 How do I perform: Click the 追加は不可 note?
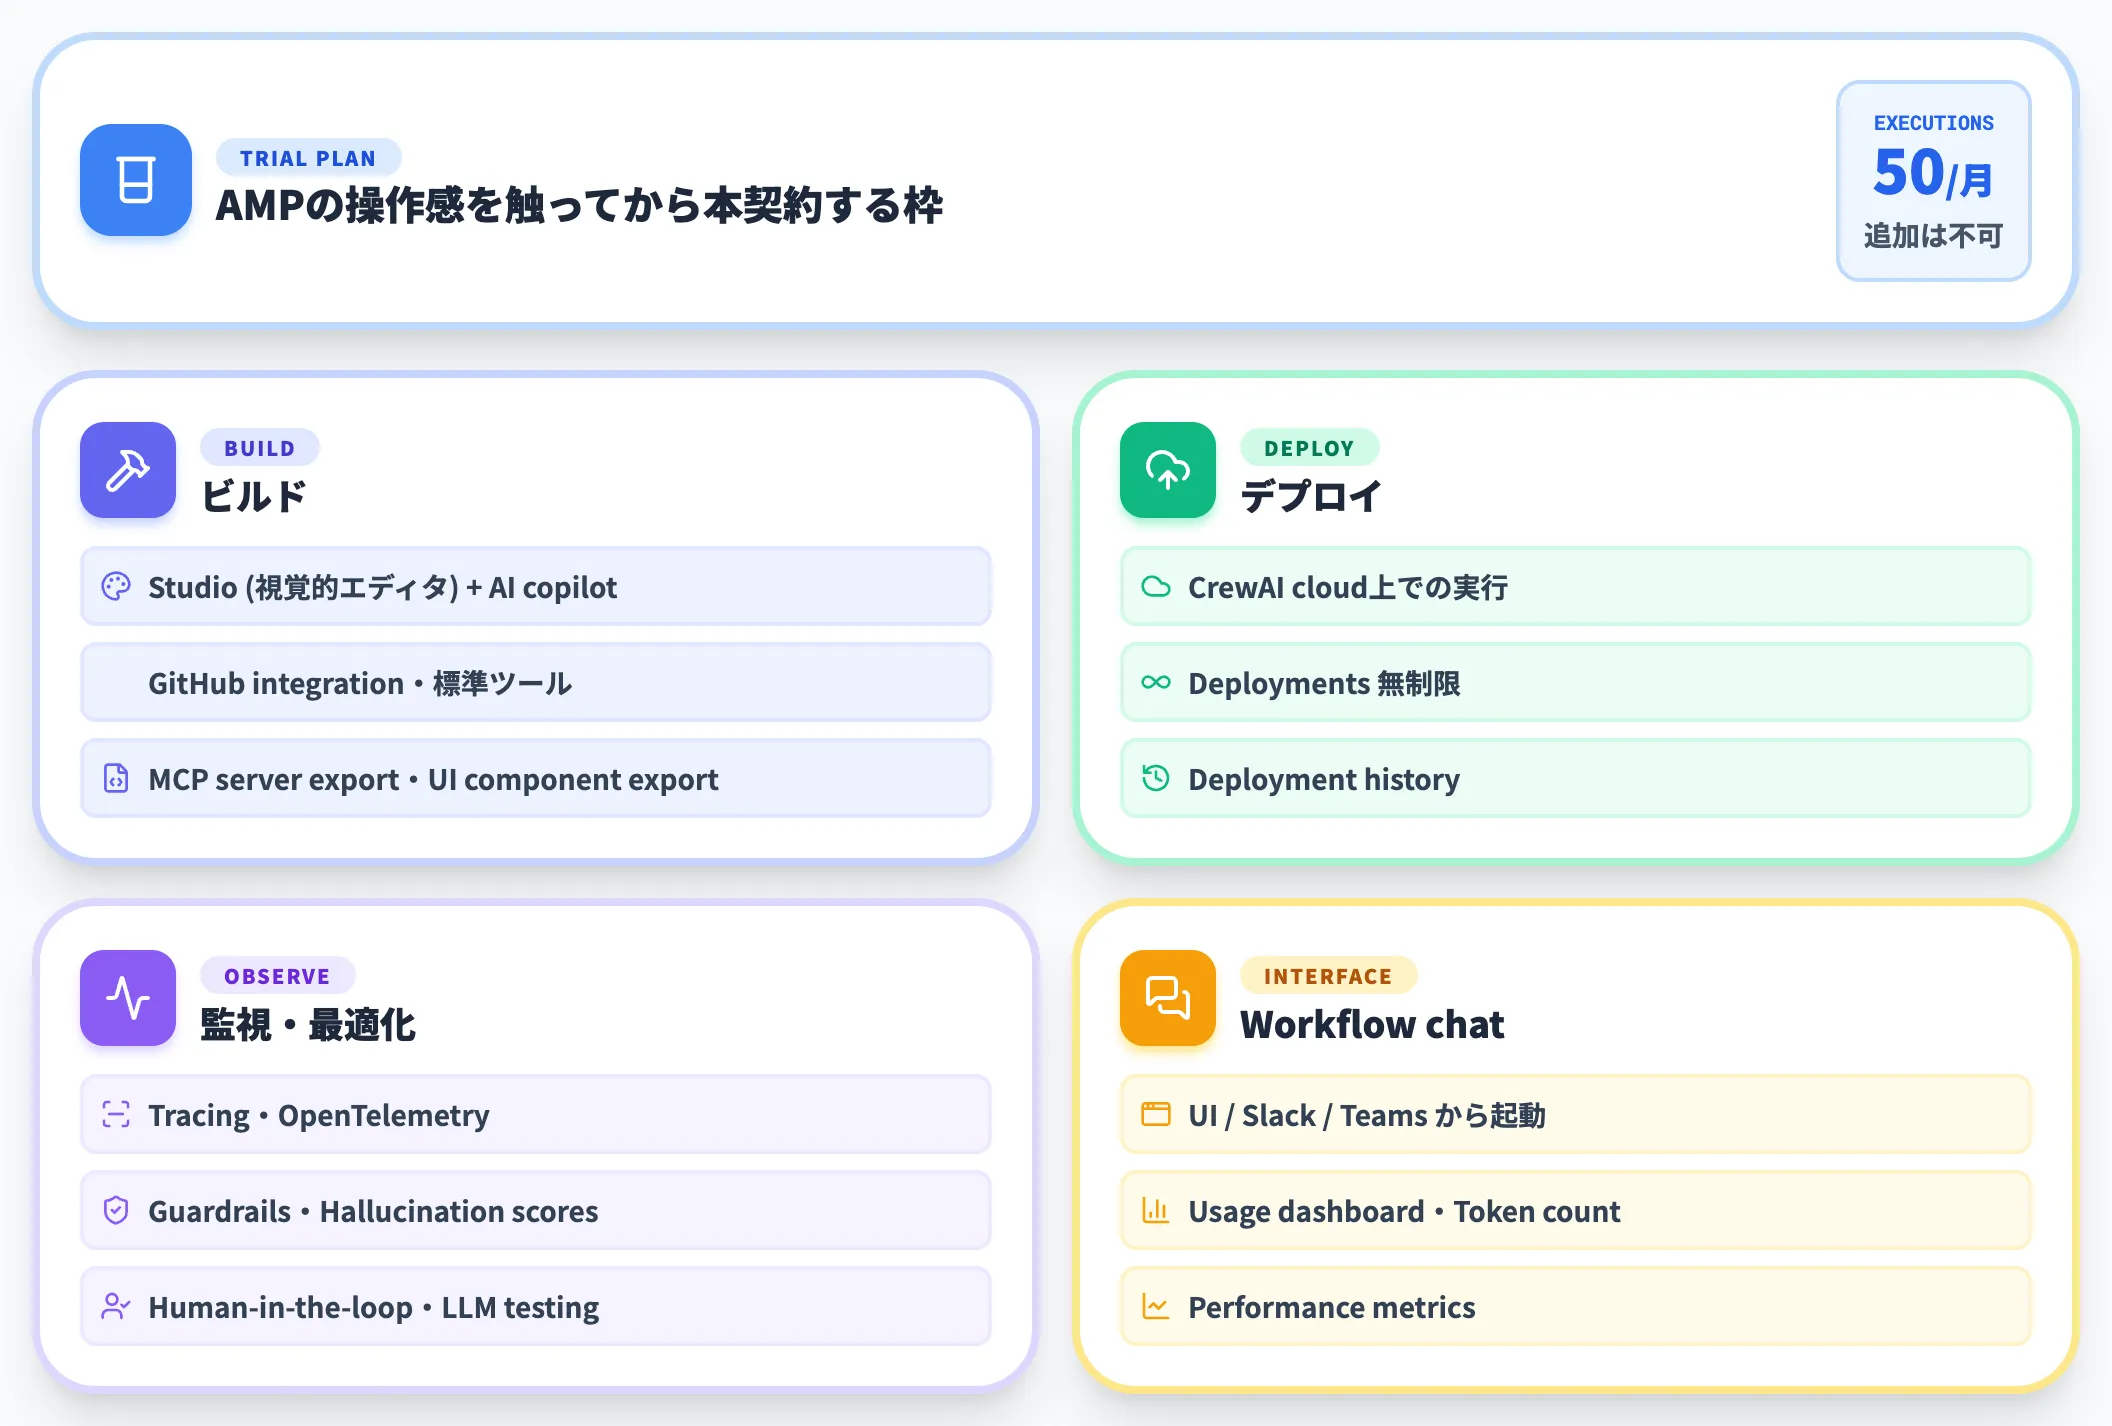[x=1934, y=236]
